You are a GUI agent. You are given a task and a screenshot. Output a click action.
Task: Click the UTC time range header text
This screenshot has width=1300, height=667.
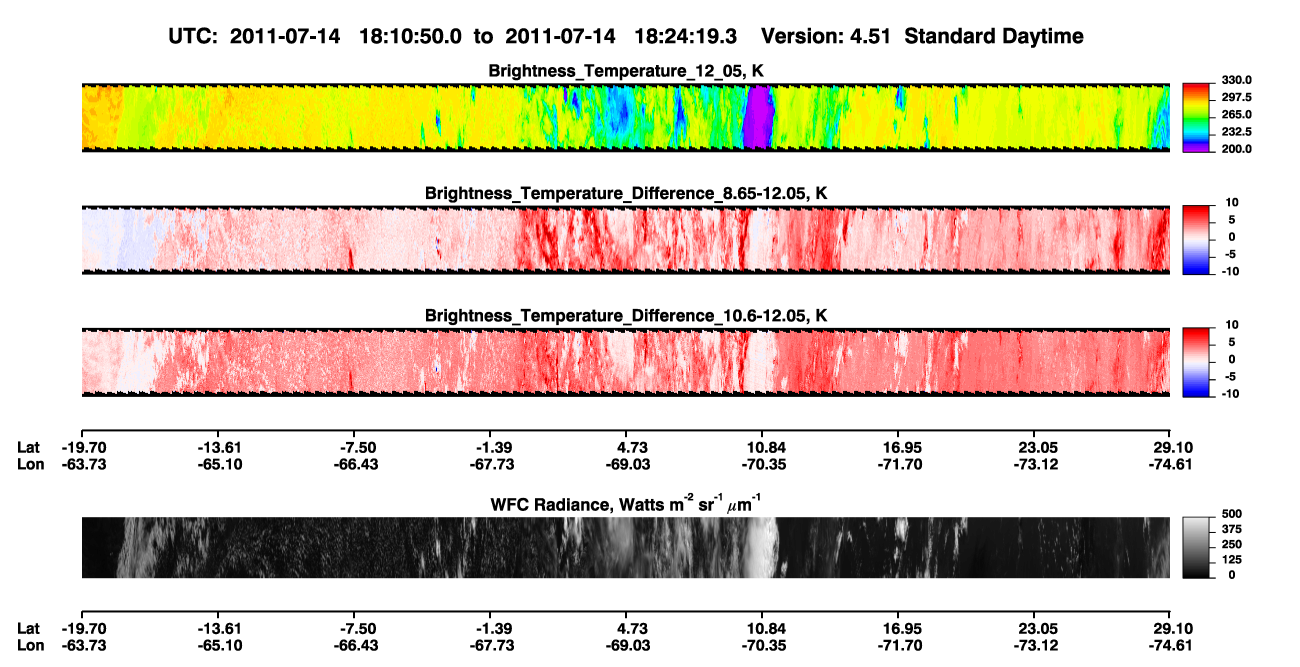click(456, 36)
